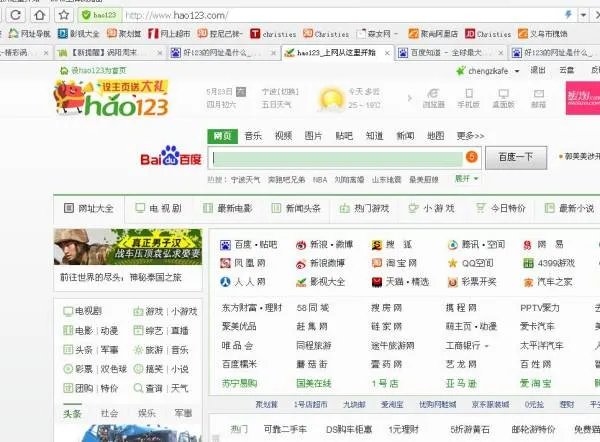Click the lightning speed-mode icon in address bar
Viewport: 600px width, 442px height.
(x=569, y=15)
